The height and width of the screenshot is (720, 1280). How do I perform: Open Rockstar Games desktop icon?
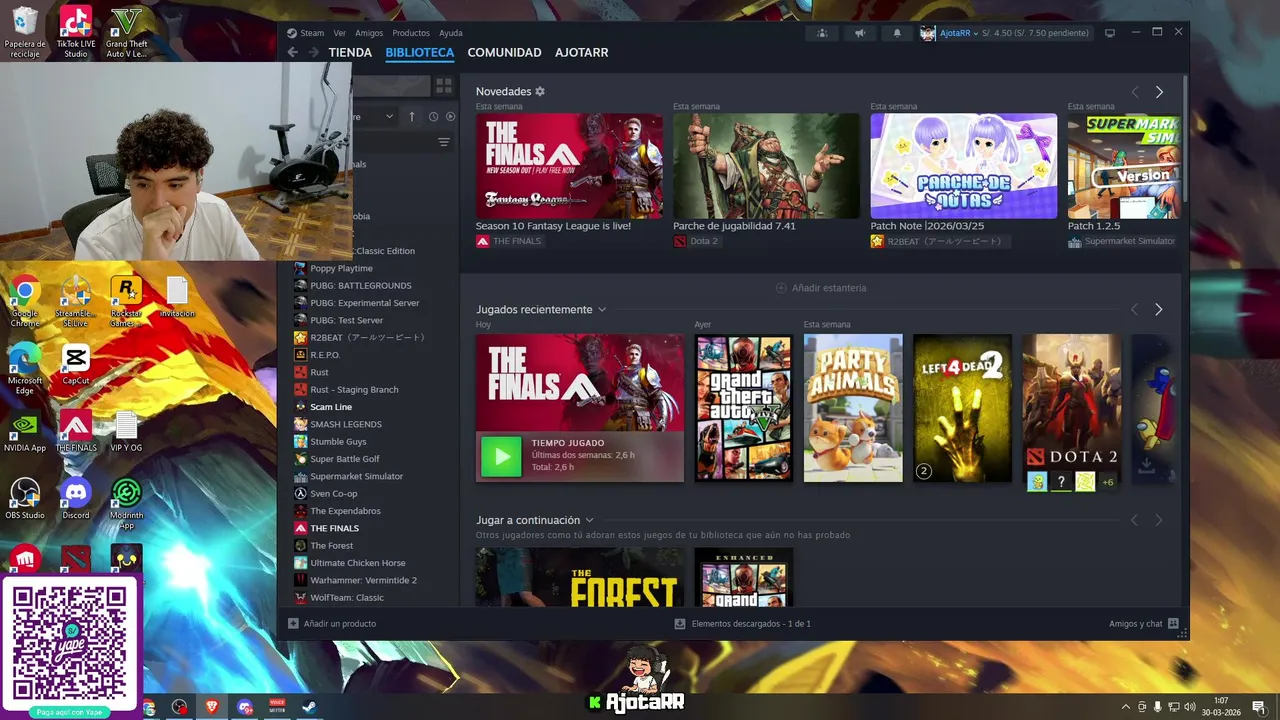(x=126, y=302)
